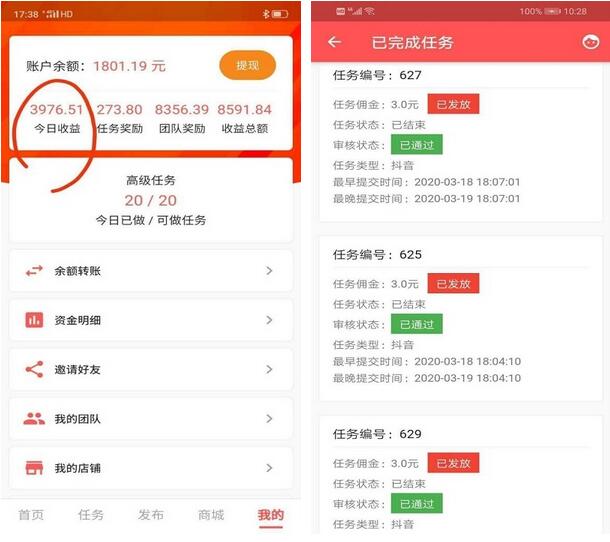Select the 我的店铺 label

(77, 468)
